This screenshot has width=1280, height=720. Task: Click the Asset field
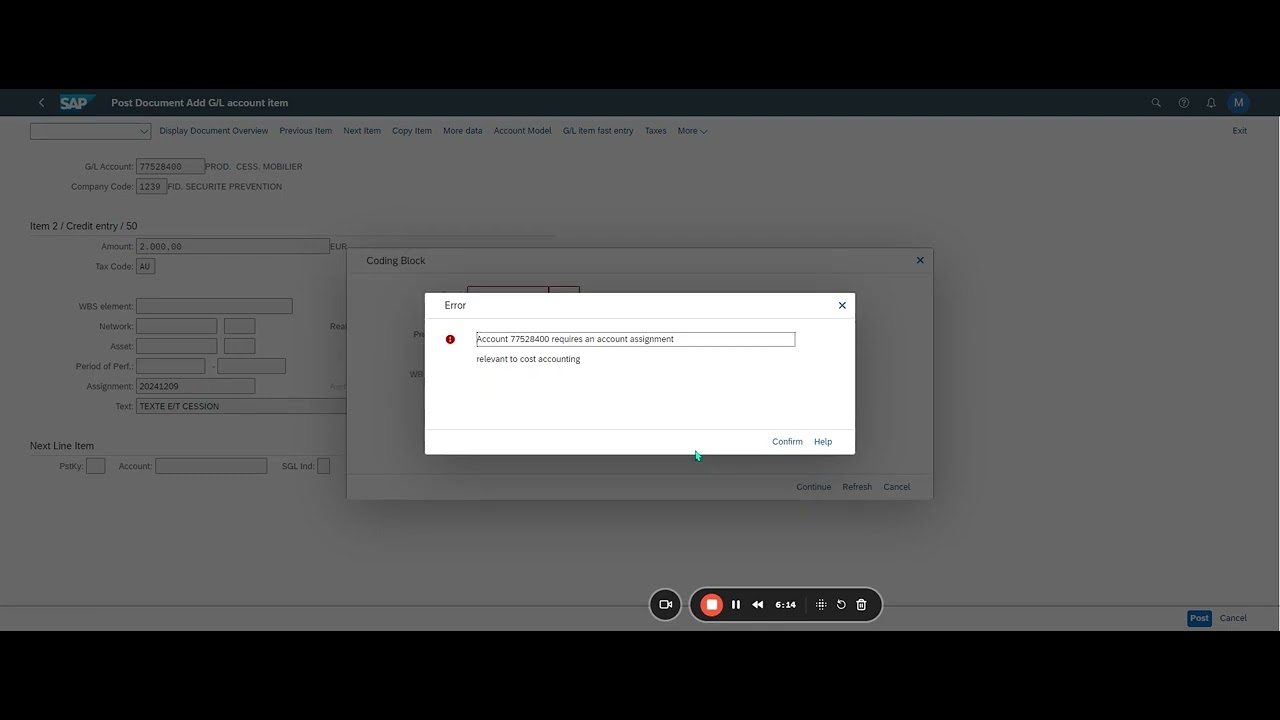176,346
